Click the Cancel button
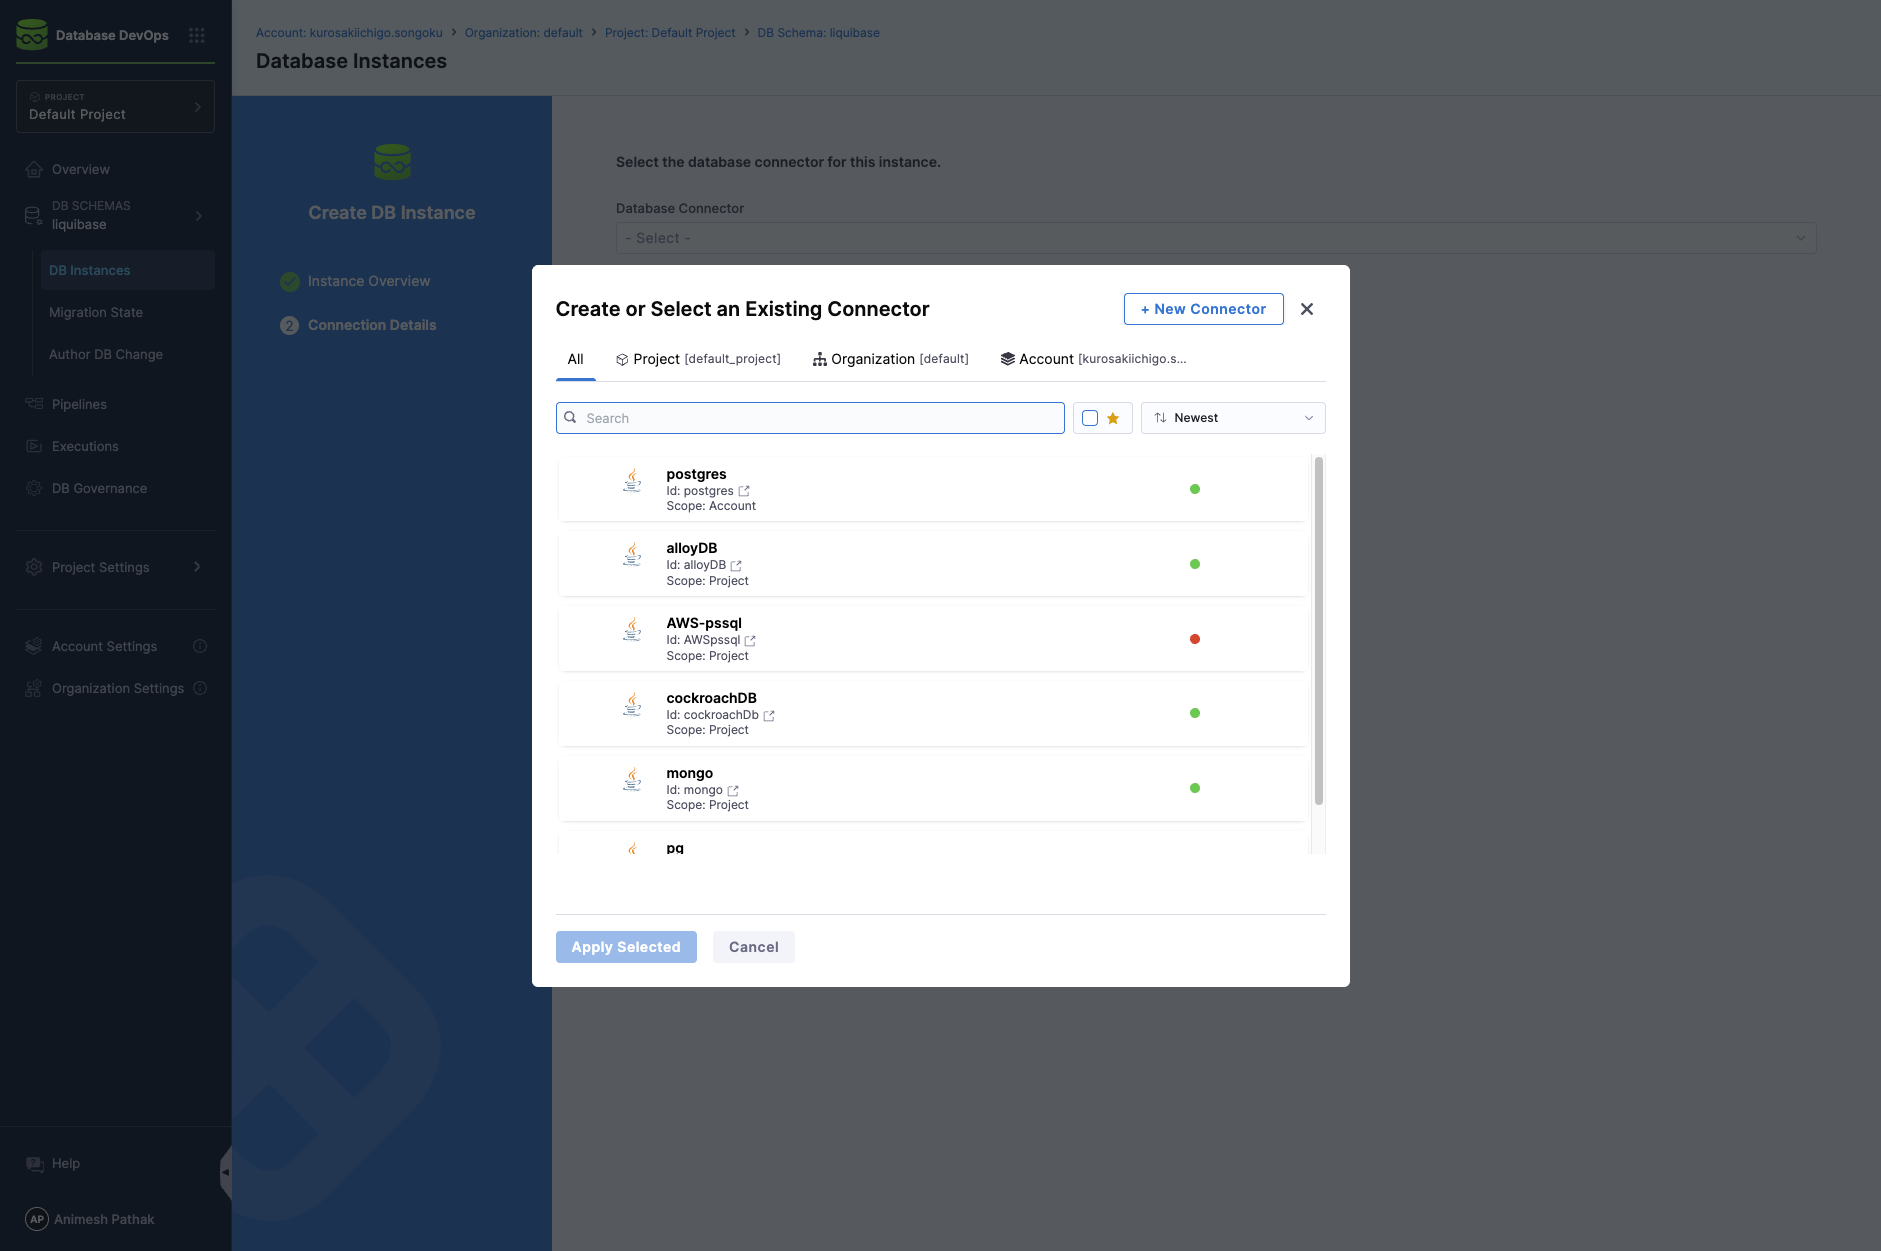Screen dimensions: 1881x1251 tap(754, 947)
